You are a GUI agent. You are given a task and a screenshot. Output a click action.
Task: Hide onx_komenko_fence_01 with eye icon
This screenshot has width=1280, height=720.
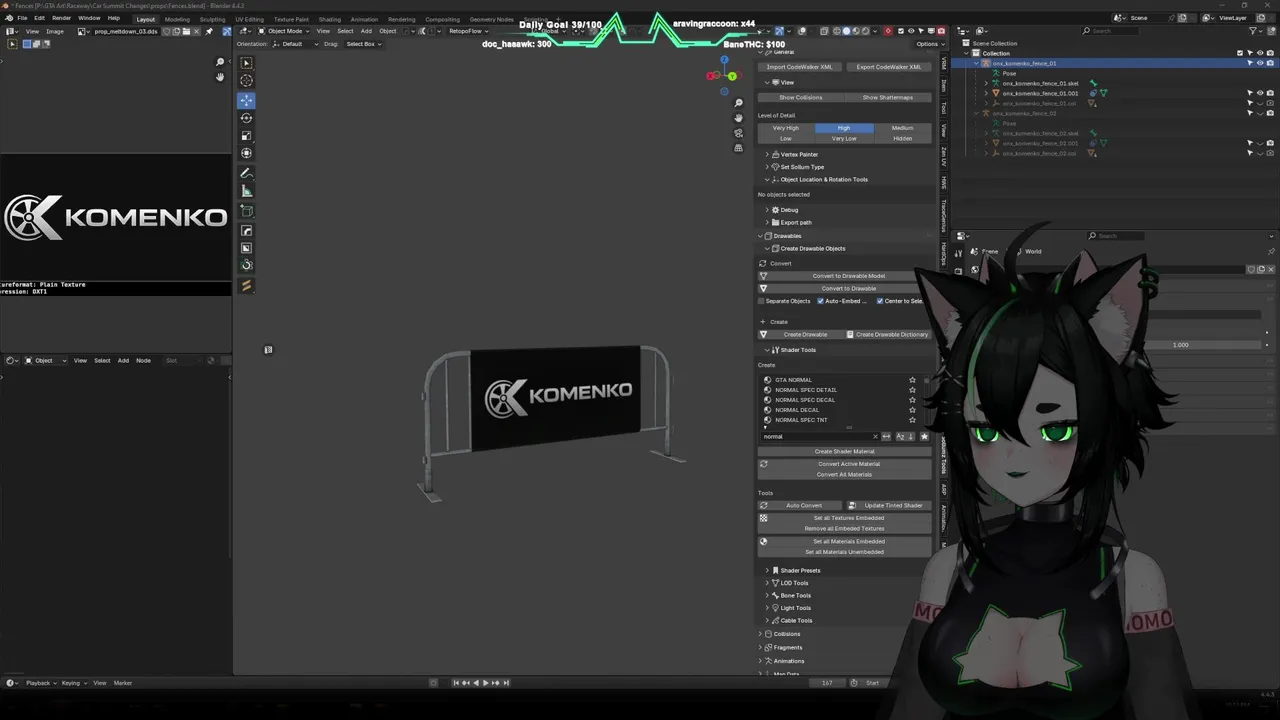tap(1260, 63)
